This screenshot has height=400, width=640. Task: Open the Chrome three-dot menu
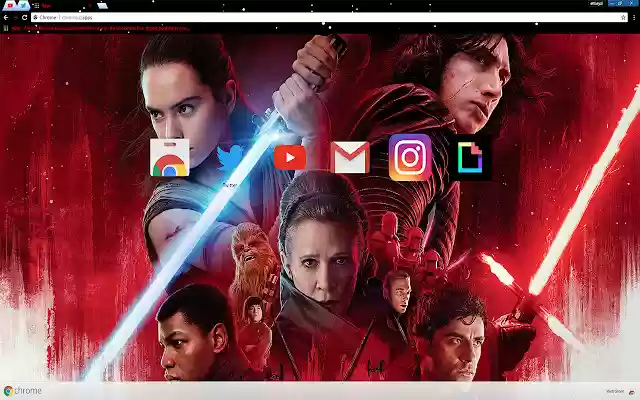(x=634, y=18)
